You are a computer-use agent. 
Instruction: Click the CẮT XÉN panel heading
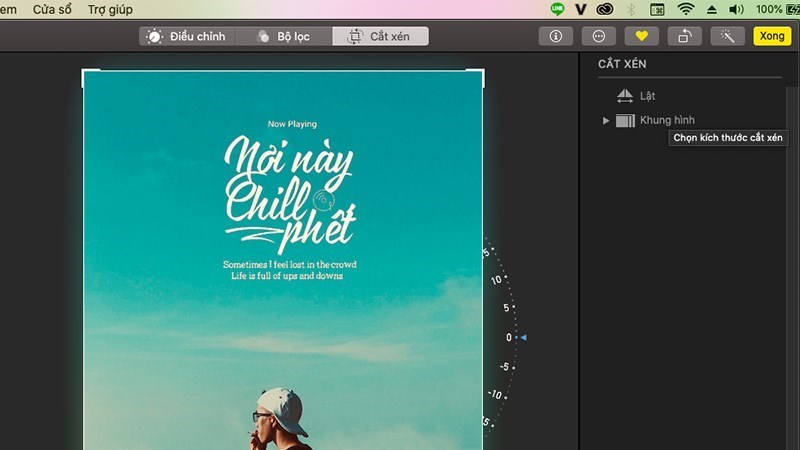coord(622,64)
